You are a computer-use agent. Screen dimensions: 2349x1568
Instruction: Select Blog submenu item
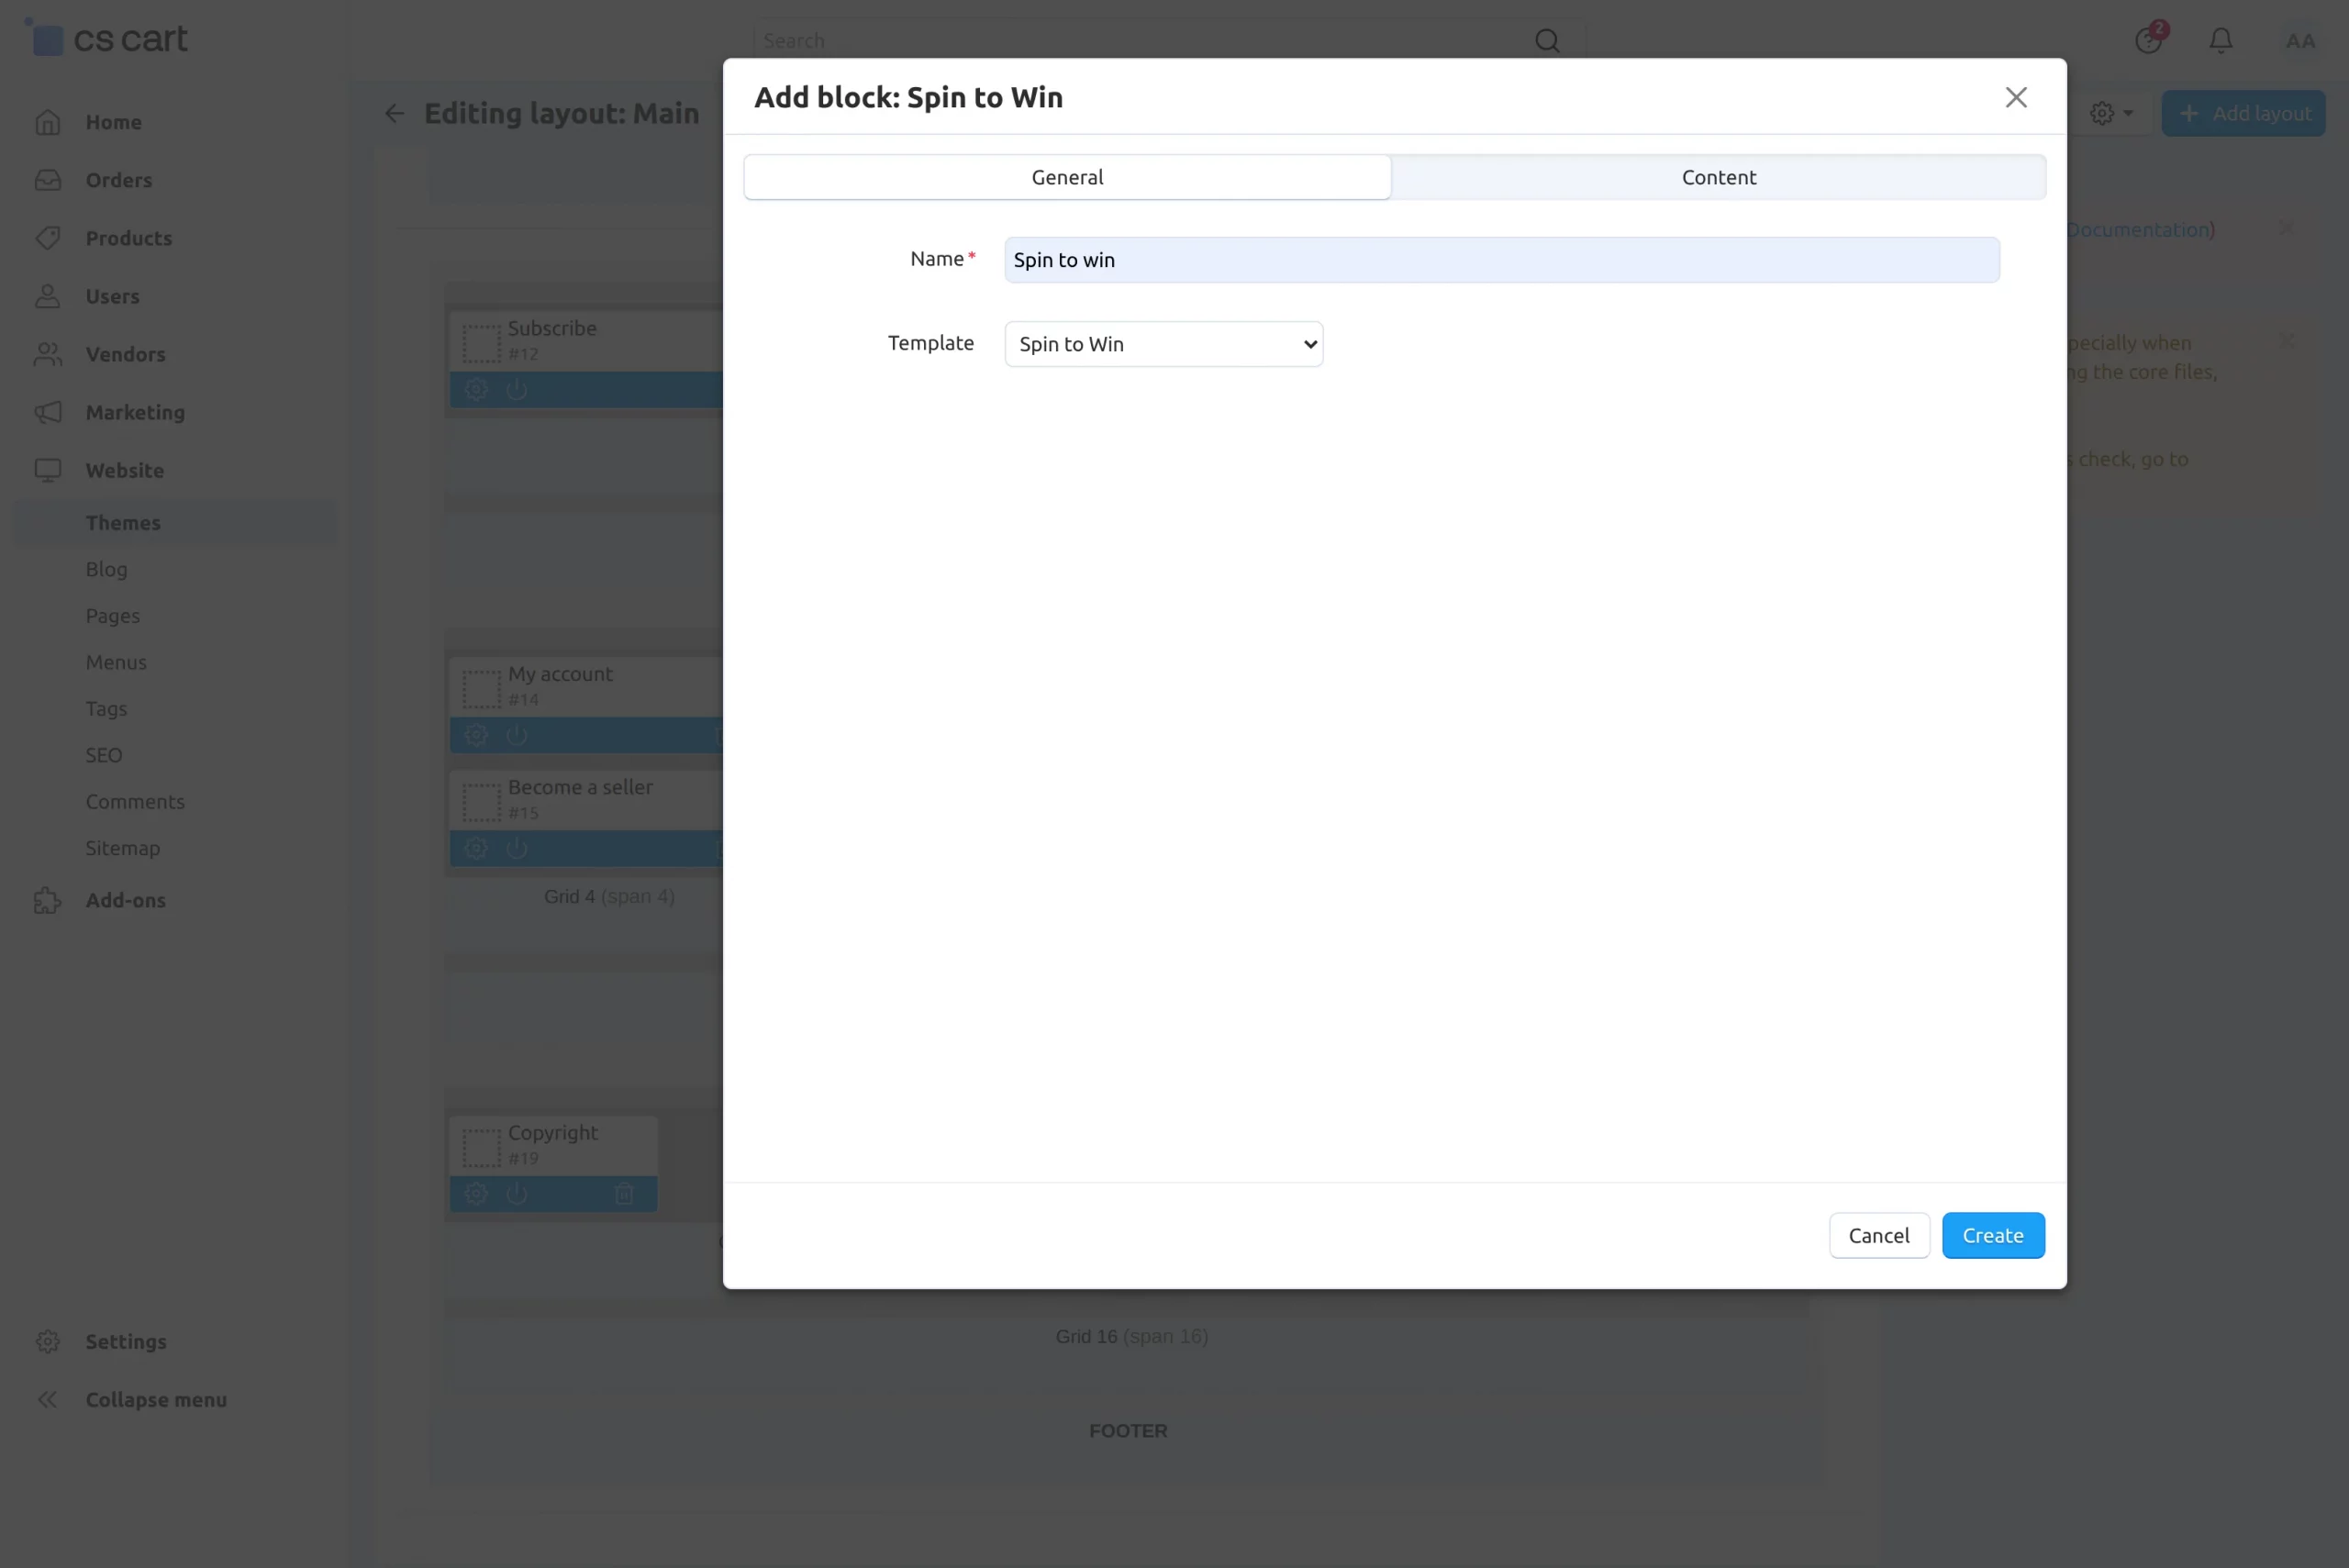(x=106, y=569)
